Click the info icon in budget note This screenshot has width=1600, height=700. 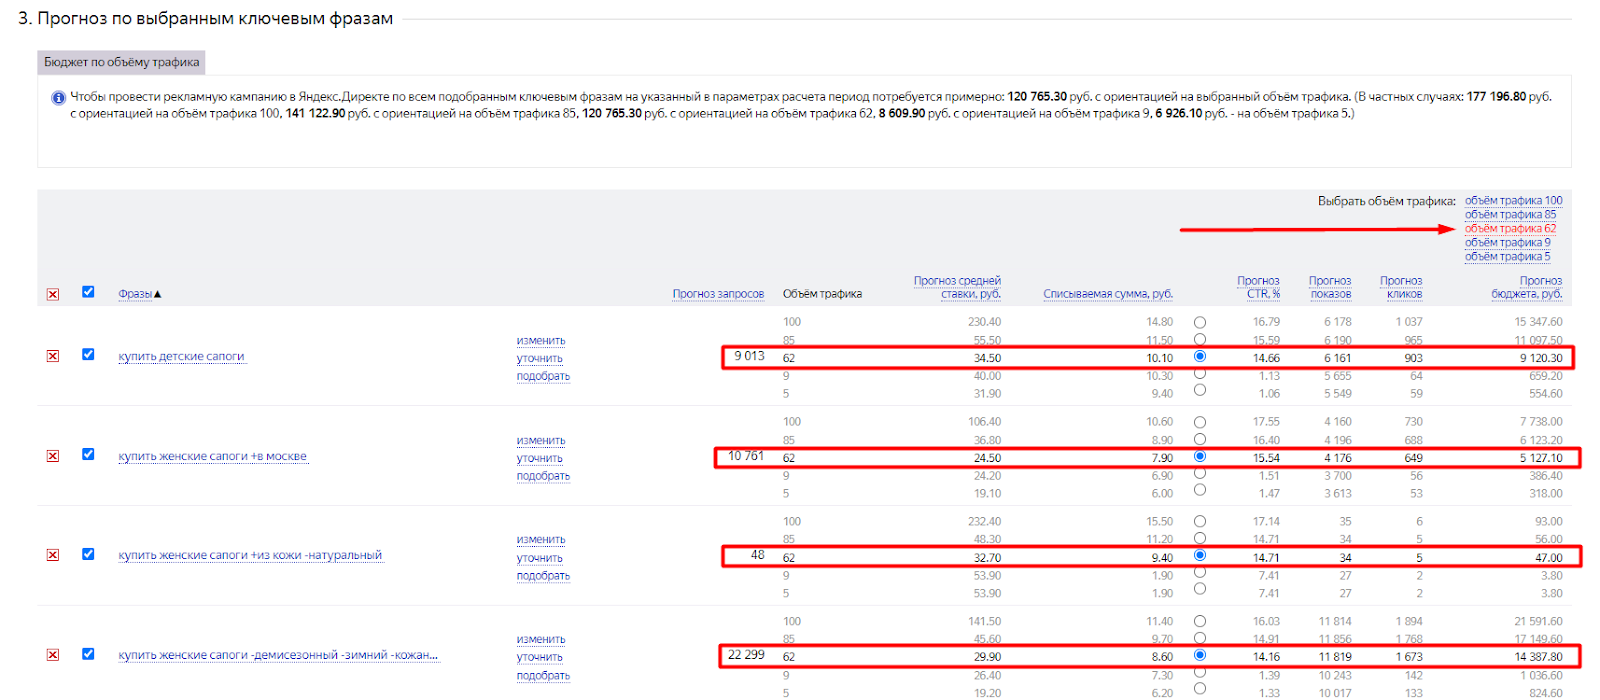(x=58, y=98)
